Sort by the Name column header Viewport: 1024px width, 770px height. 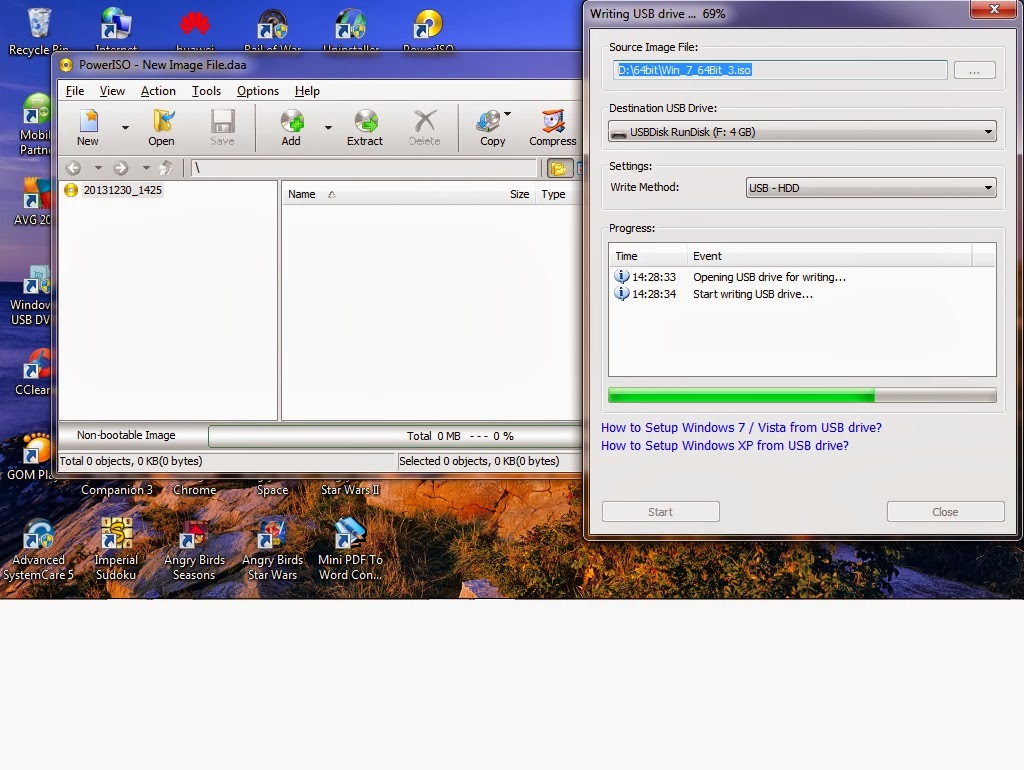point(358,195)
